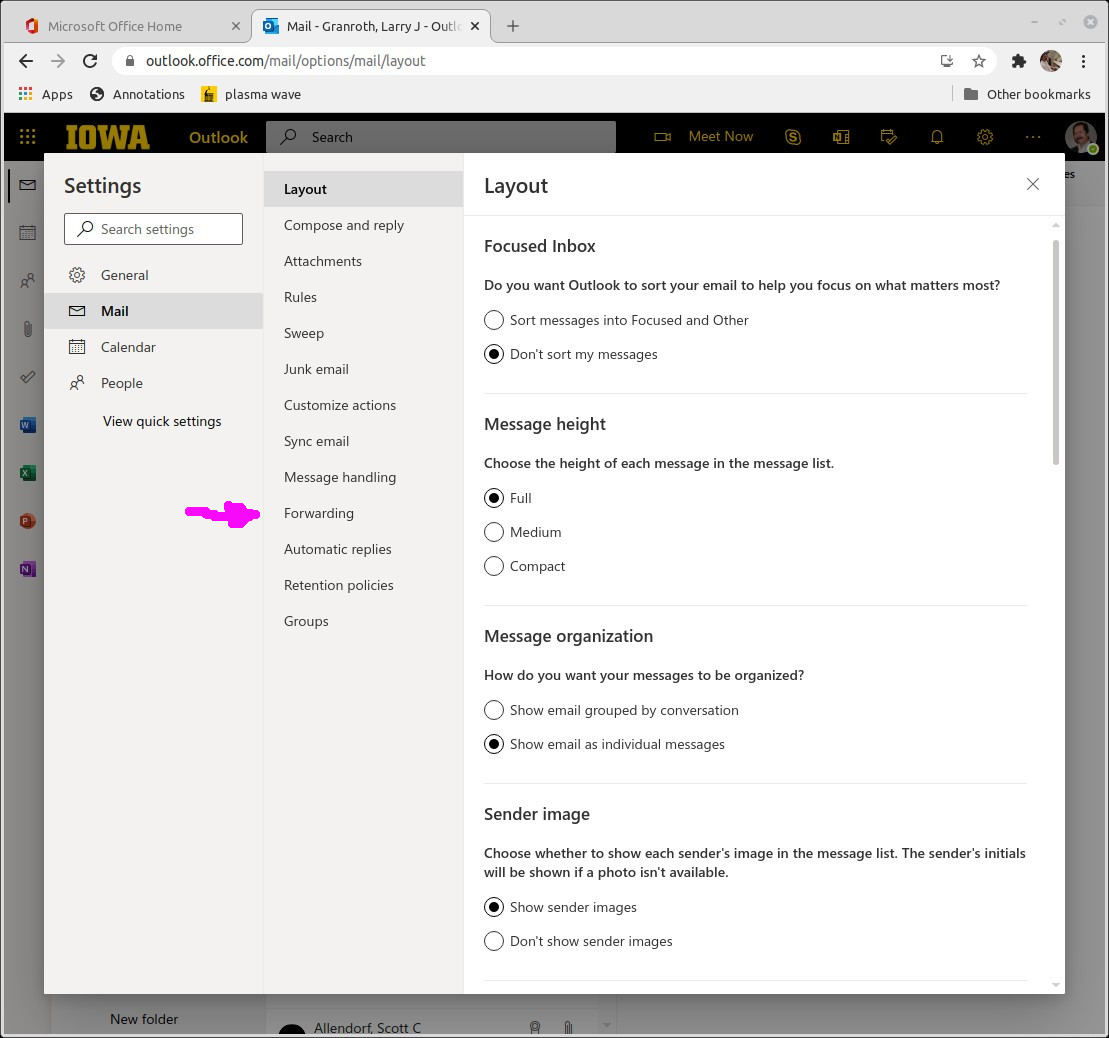Select Show email grouped by conversation
The height and width of the screenshot is (1038, 1109).
pos(494,710)
